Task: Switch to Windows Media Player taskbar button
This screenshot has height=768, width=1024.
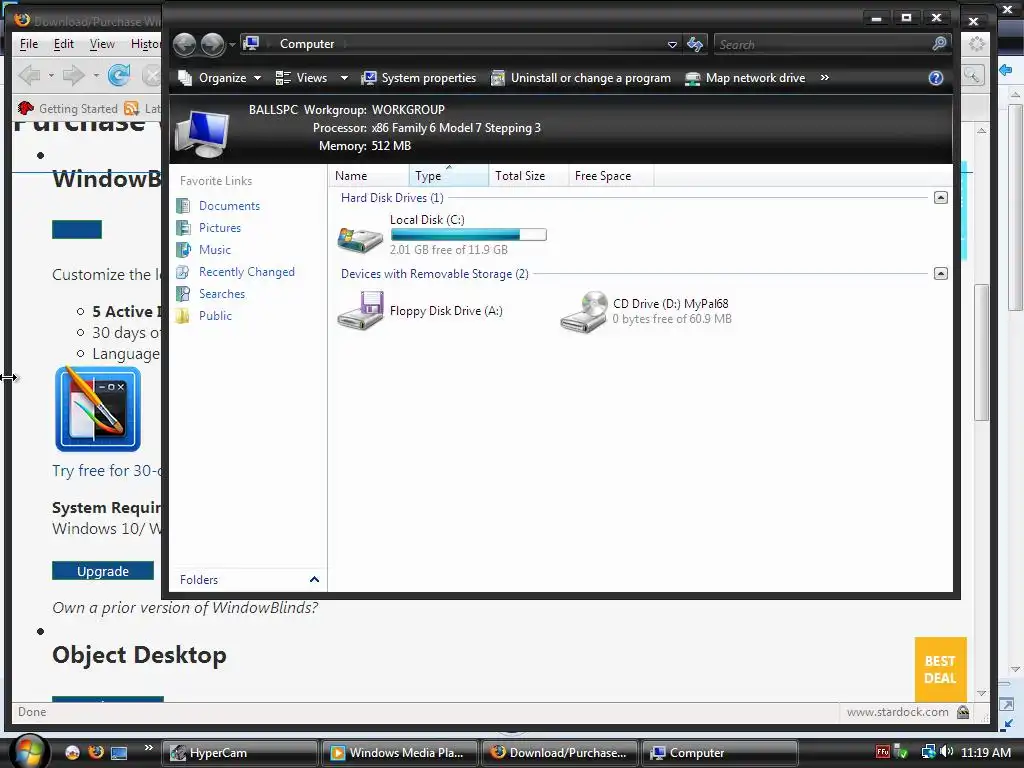Action: (400, 753)
